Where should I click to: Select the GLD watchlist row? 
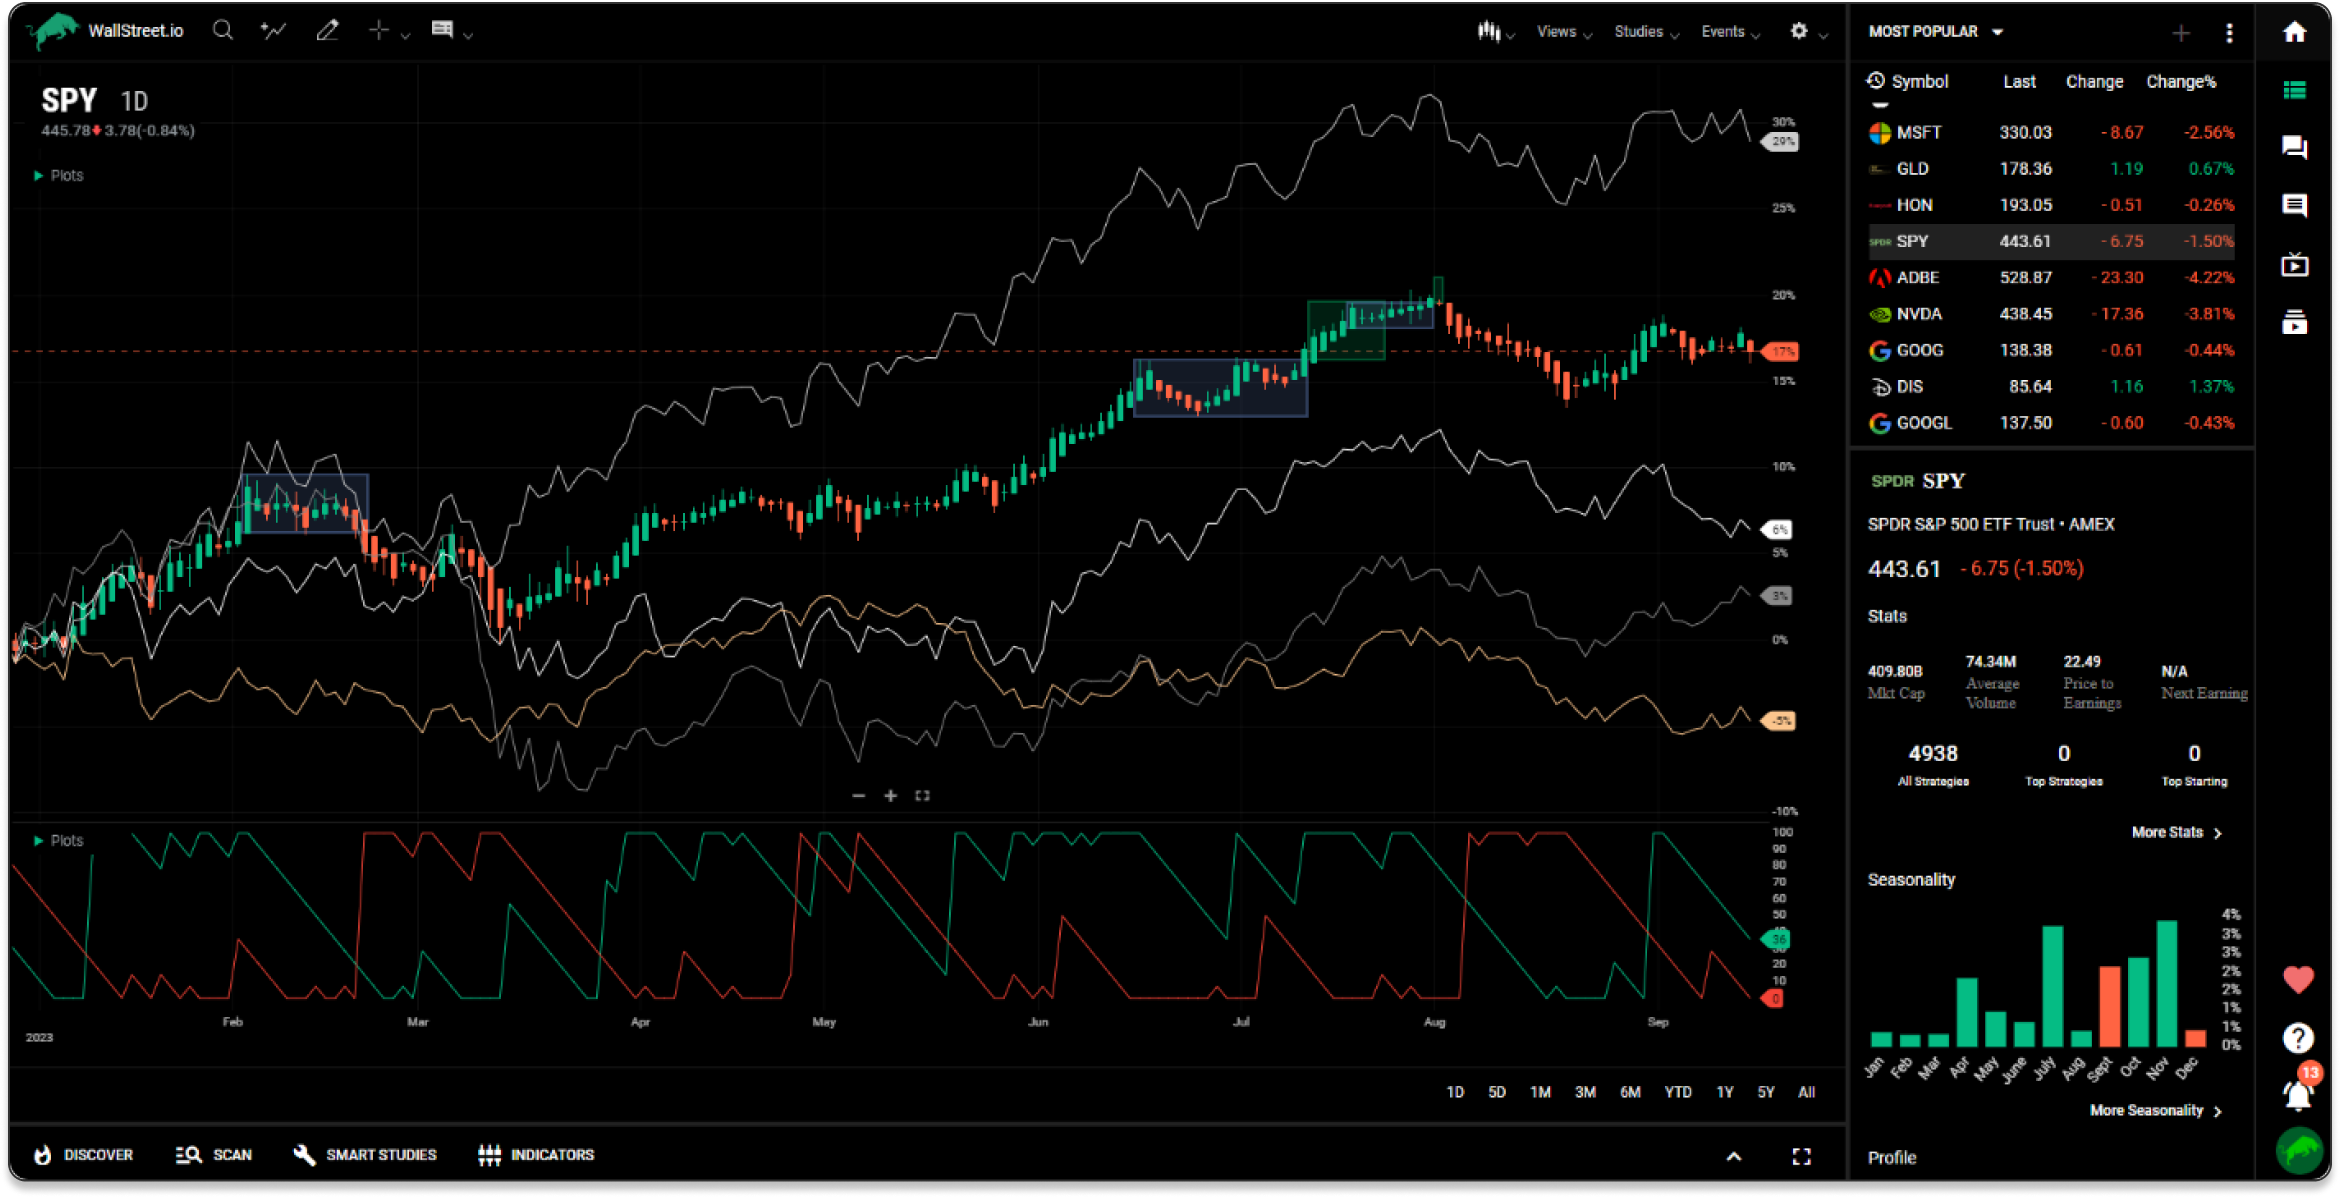(x=2051, y=169)
